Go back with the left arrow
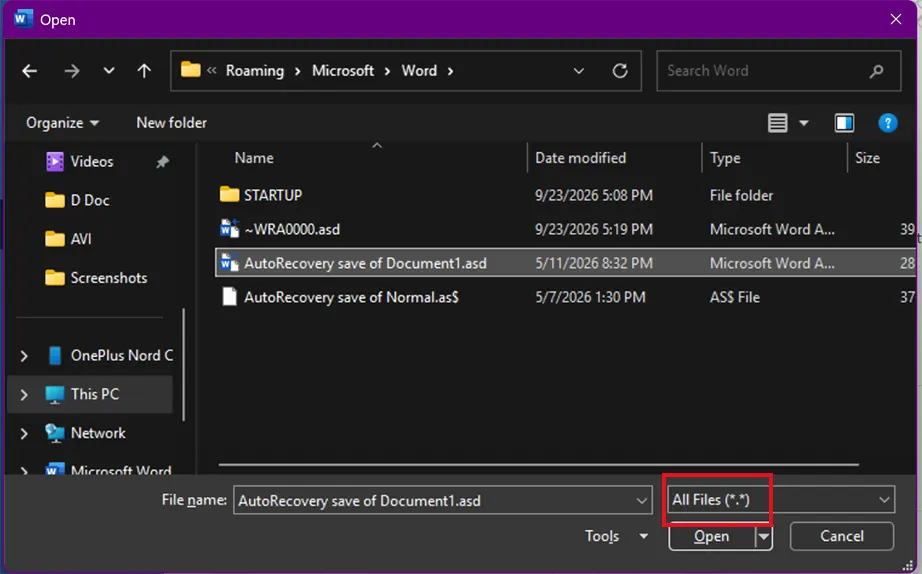The width and height of the screenshot is (922, 574). [x=29, y=71]
